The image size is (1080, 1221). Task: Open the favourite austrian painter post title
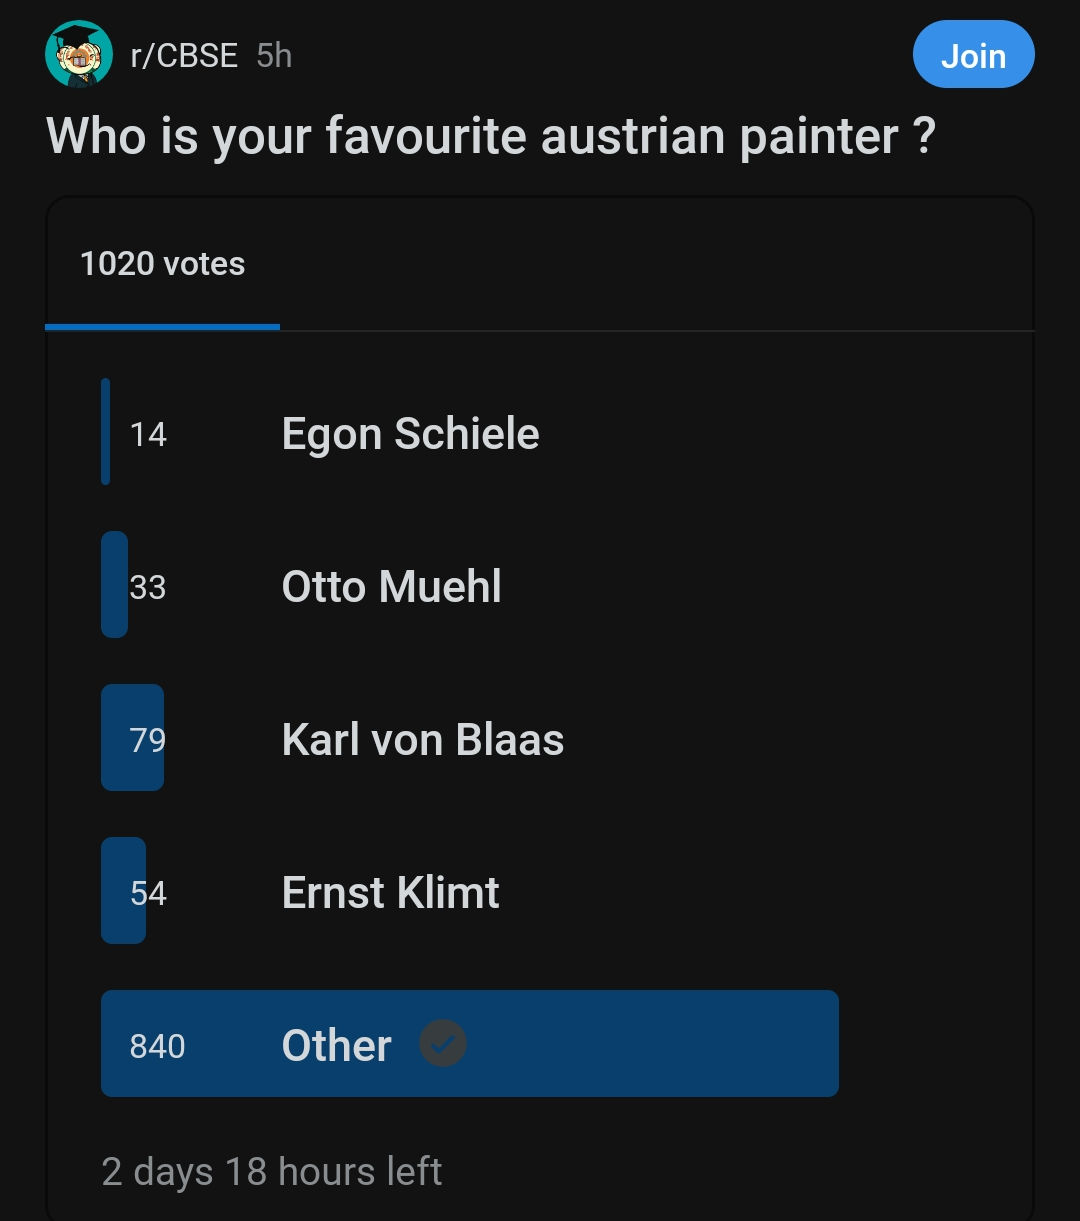pos(490,136)
